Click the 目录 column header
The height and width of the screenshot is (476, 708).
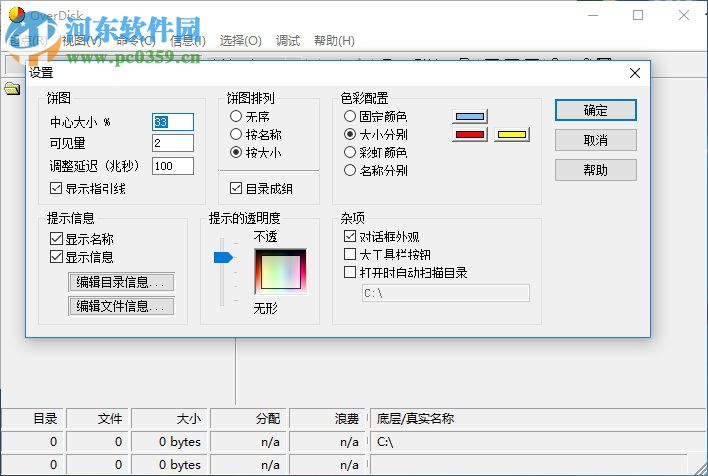[34, 419]
